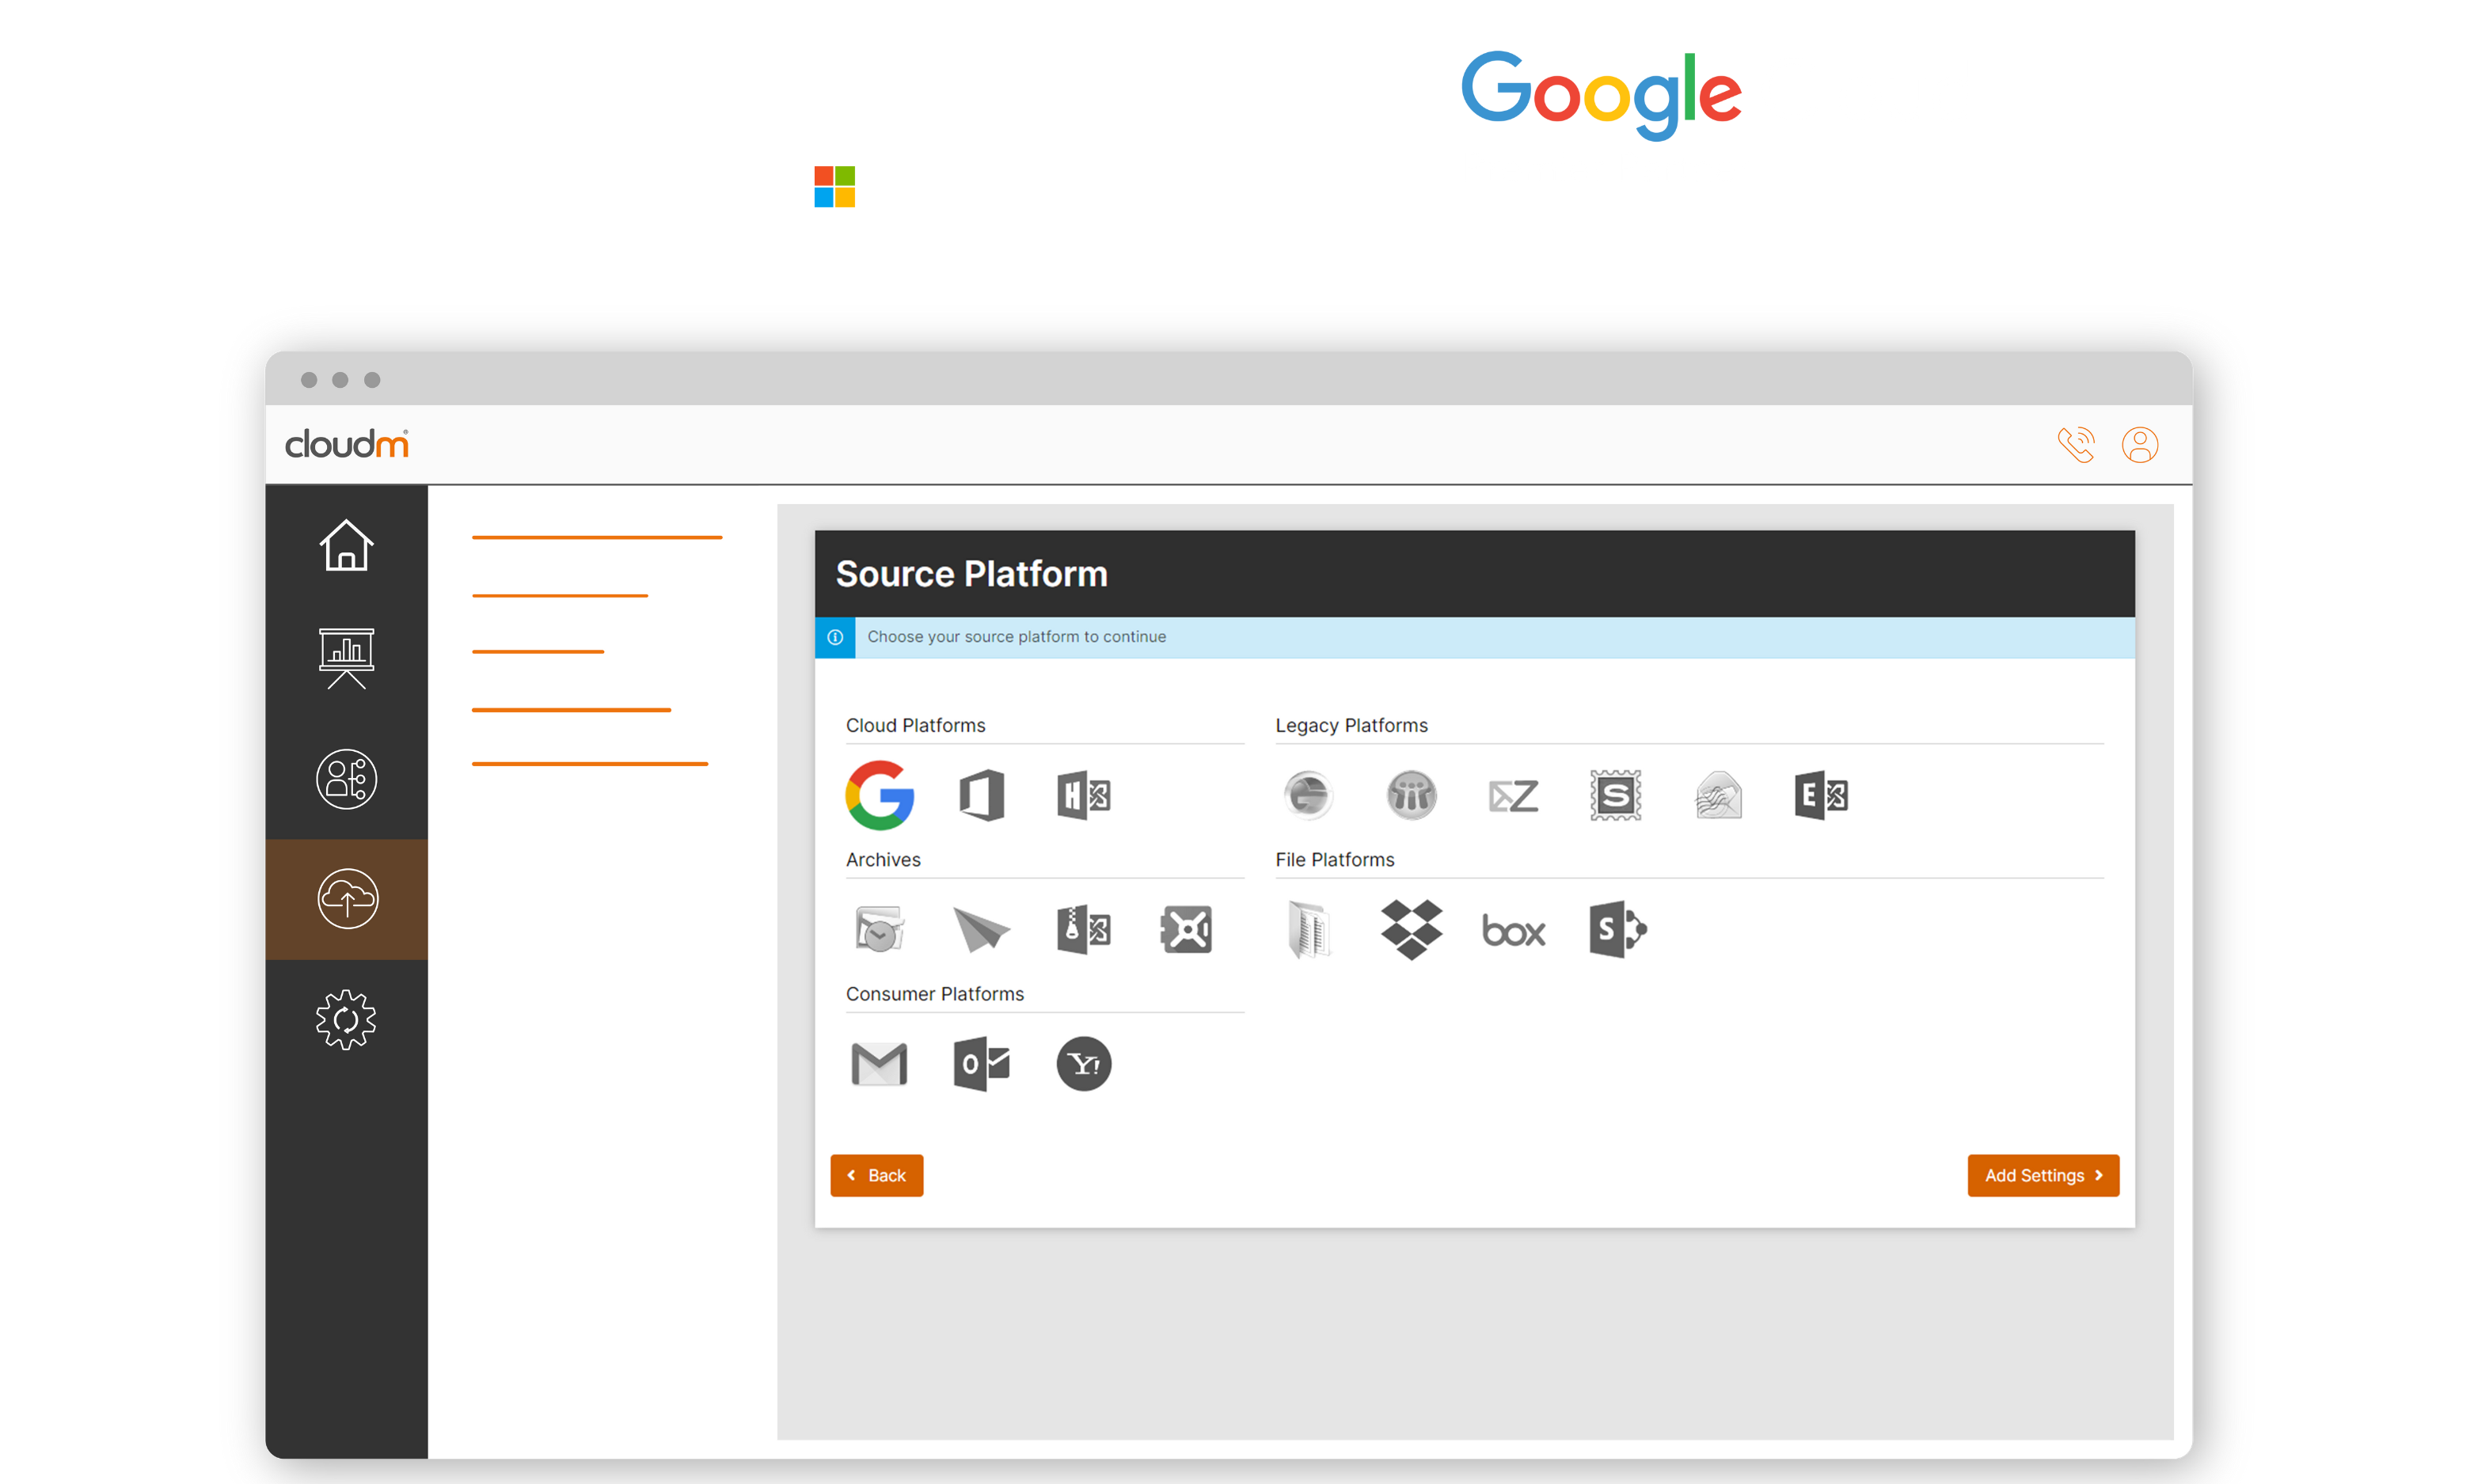Open the settings gear in sidebar
Screen dimensions: 2474x1484
click(346, 1019)
